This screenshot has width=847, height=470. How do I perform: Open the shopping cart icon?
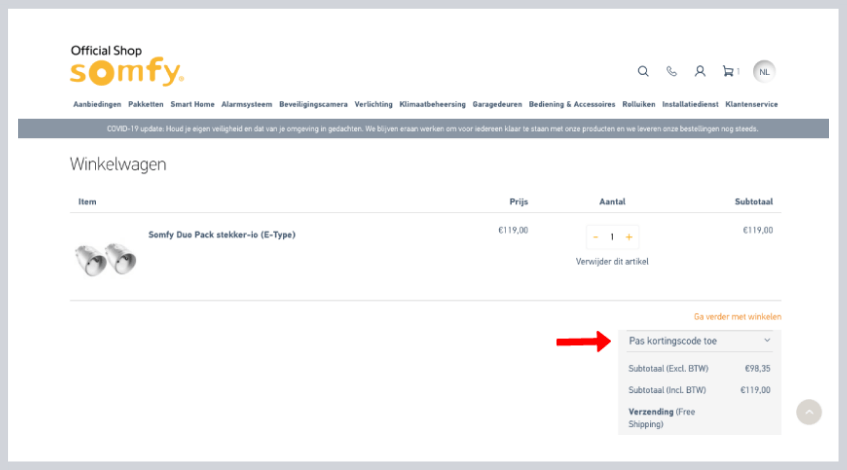(729, 71)
